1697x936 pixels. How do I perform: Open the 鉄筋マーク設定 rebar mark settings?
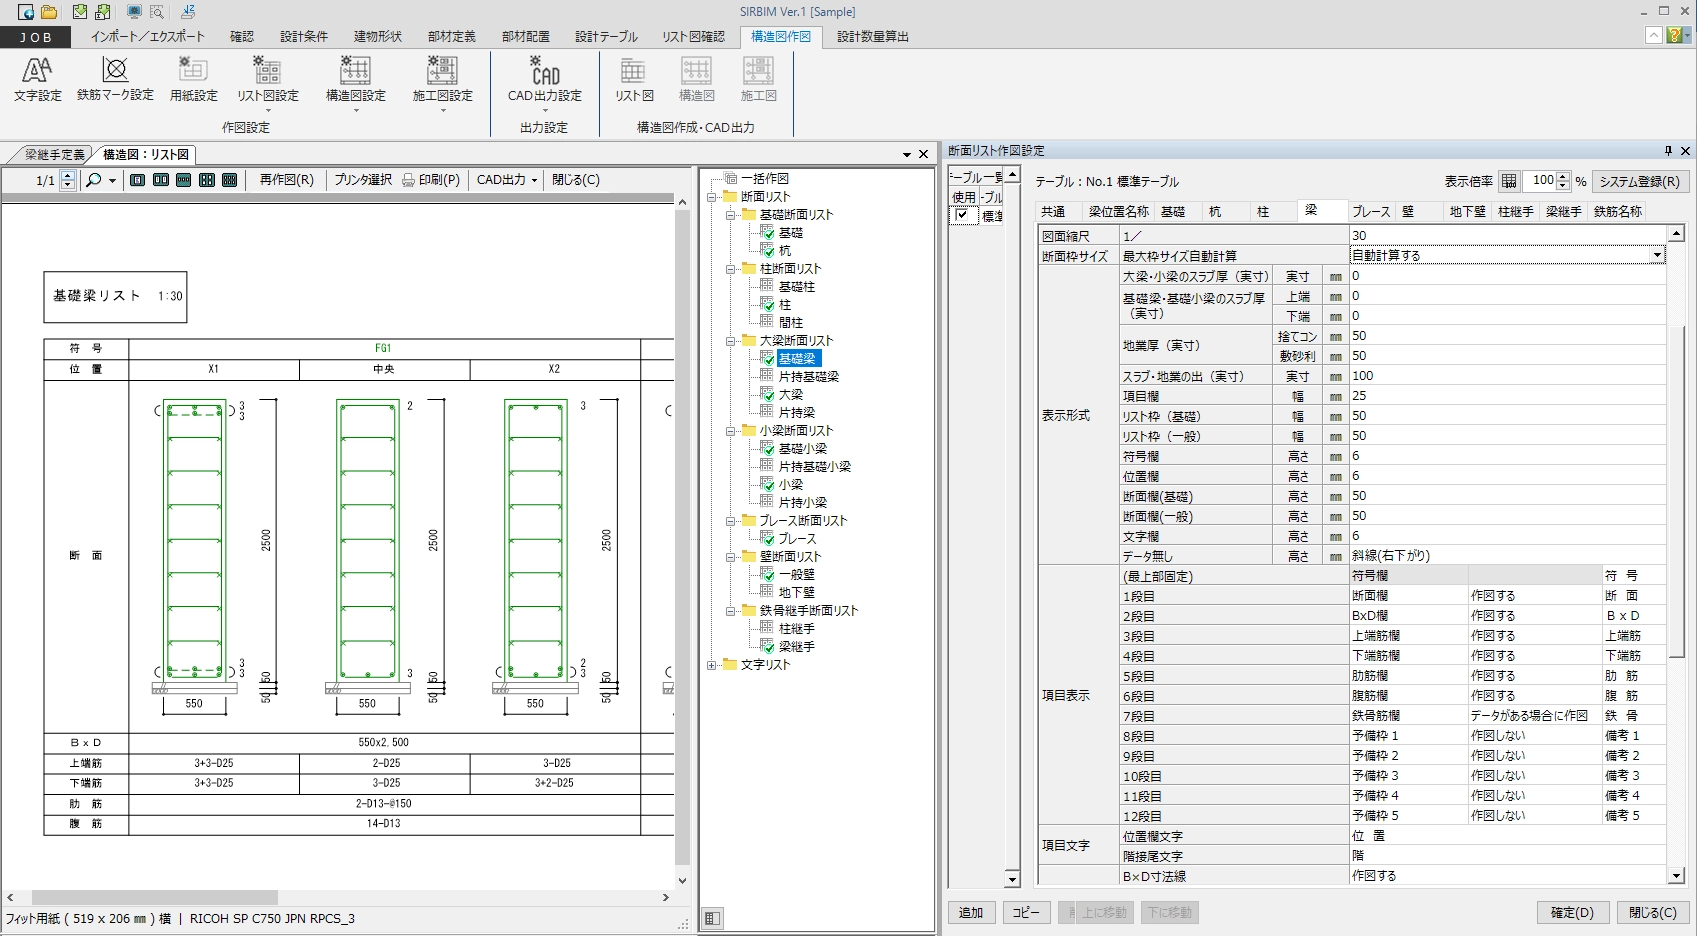(115, 79)
